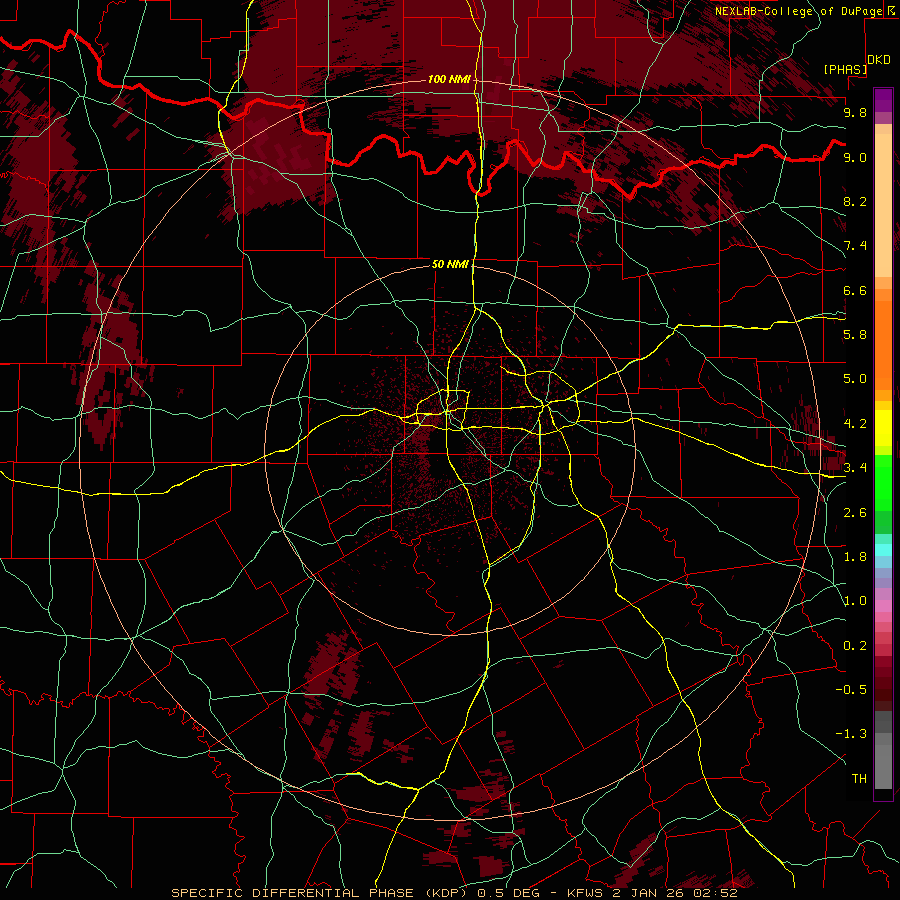Click the 5.0 legend value
This screenshot has width=900, height=900.
click(855, 379)
